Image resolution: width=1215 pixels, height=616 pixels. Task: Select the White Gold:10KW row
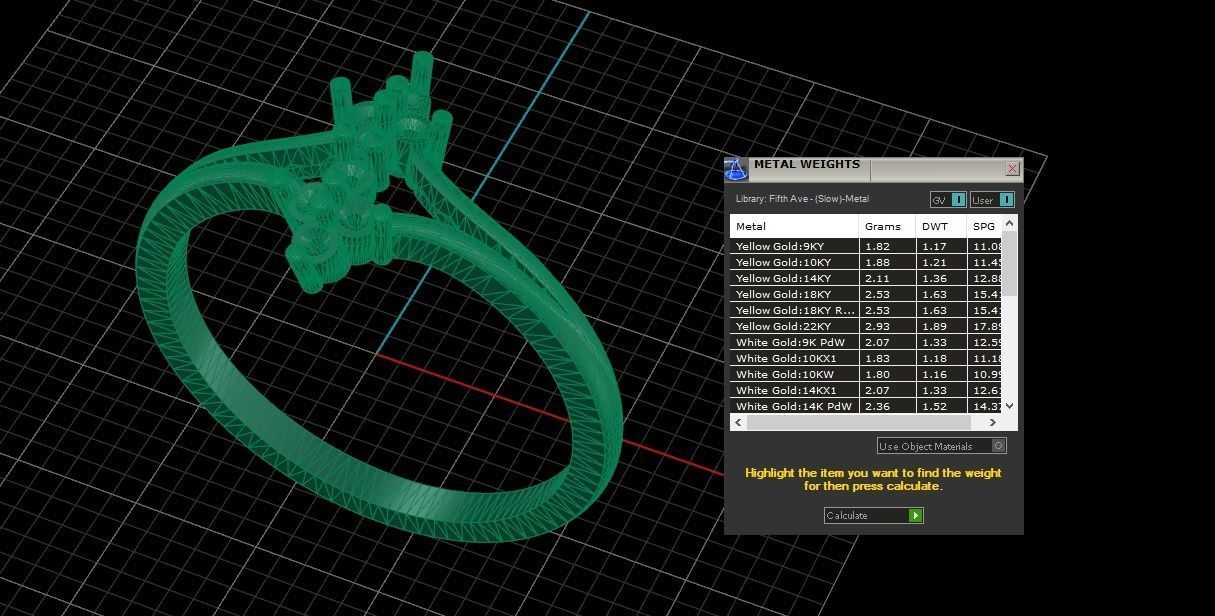click(x=865, y=374)
